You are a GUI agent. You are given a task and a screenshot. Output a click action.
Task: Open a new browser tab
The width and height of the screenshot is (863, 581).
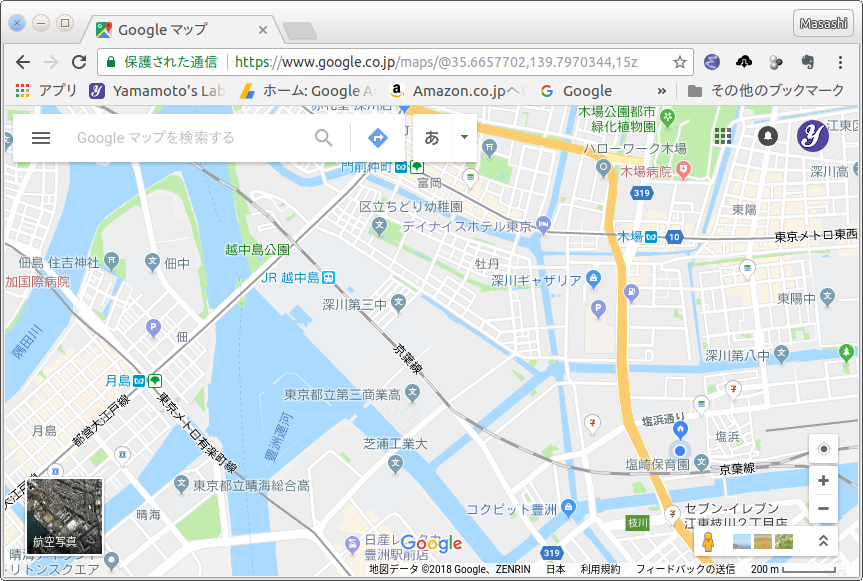299,31
